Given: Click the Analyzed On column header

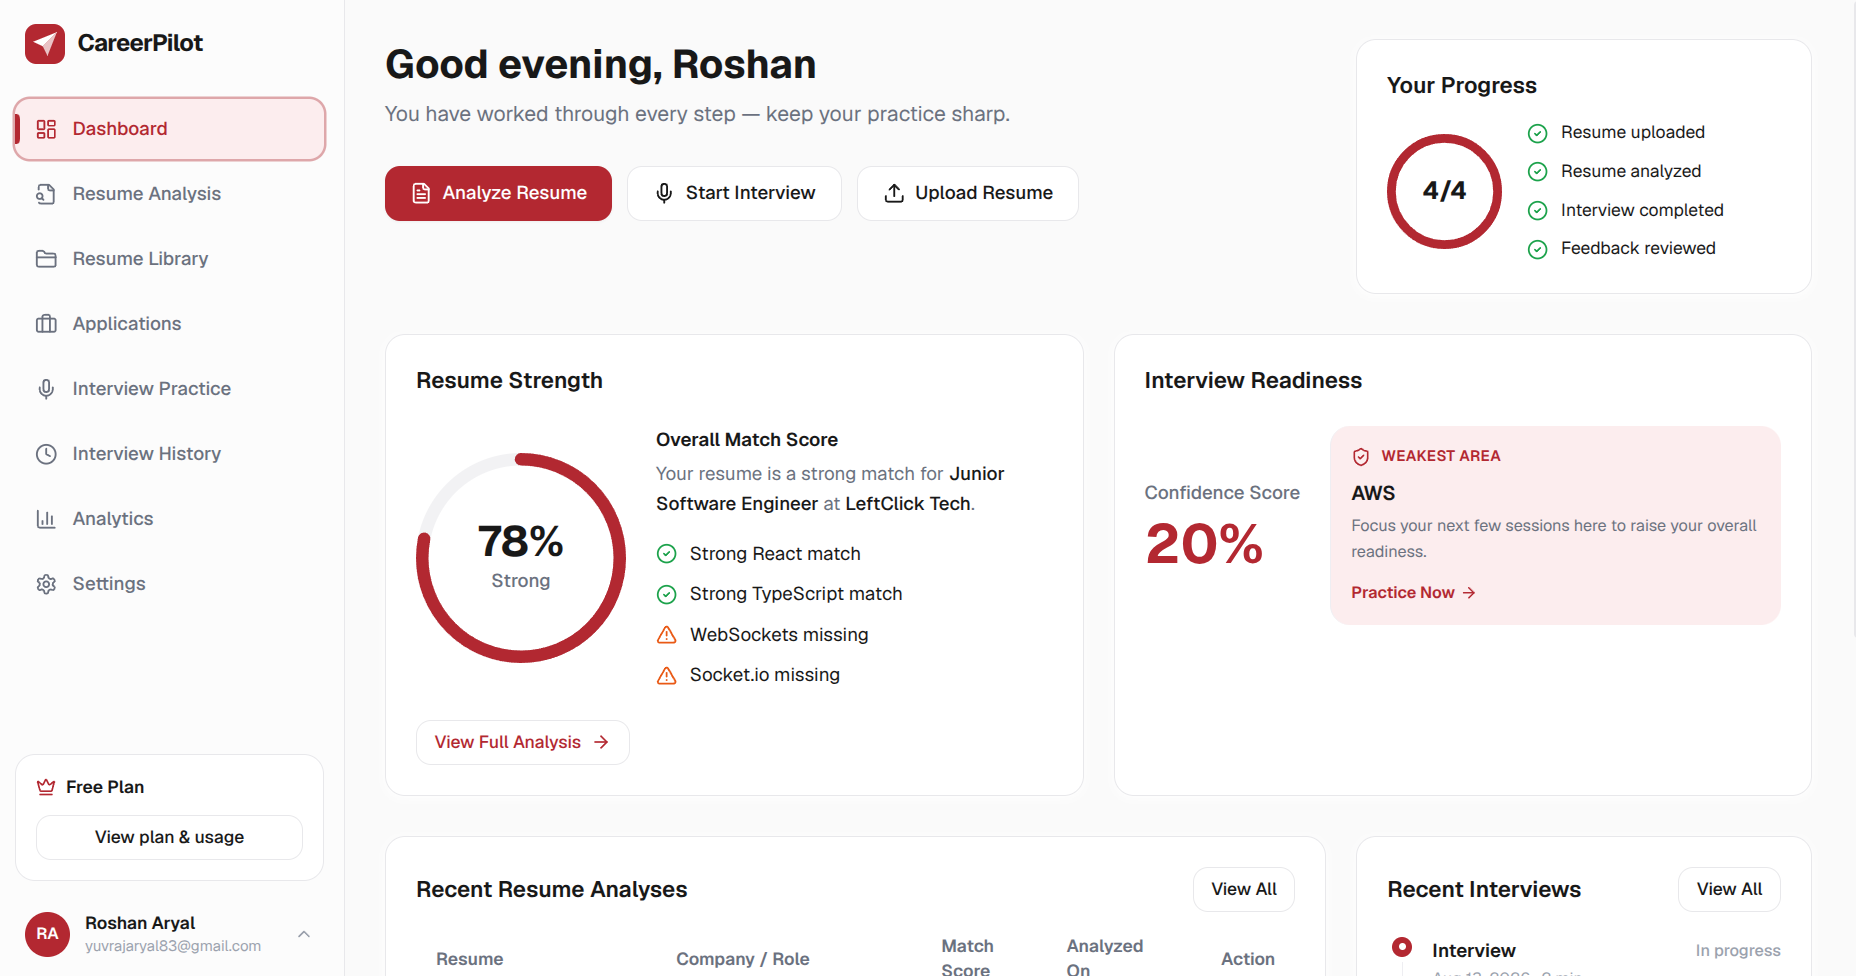Looking at the screenshot, I should coord(1104,957).
